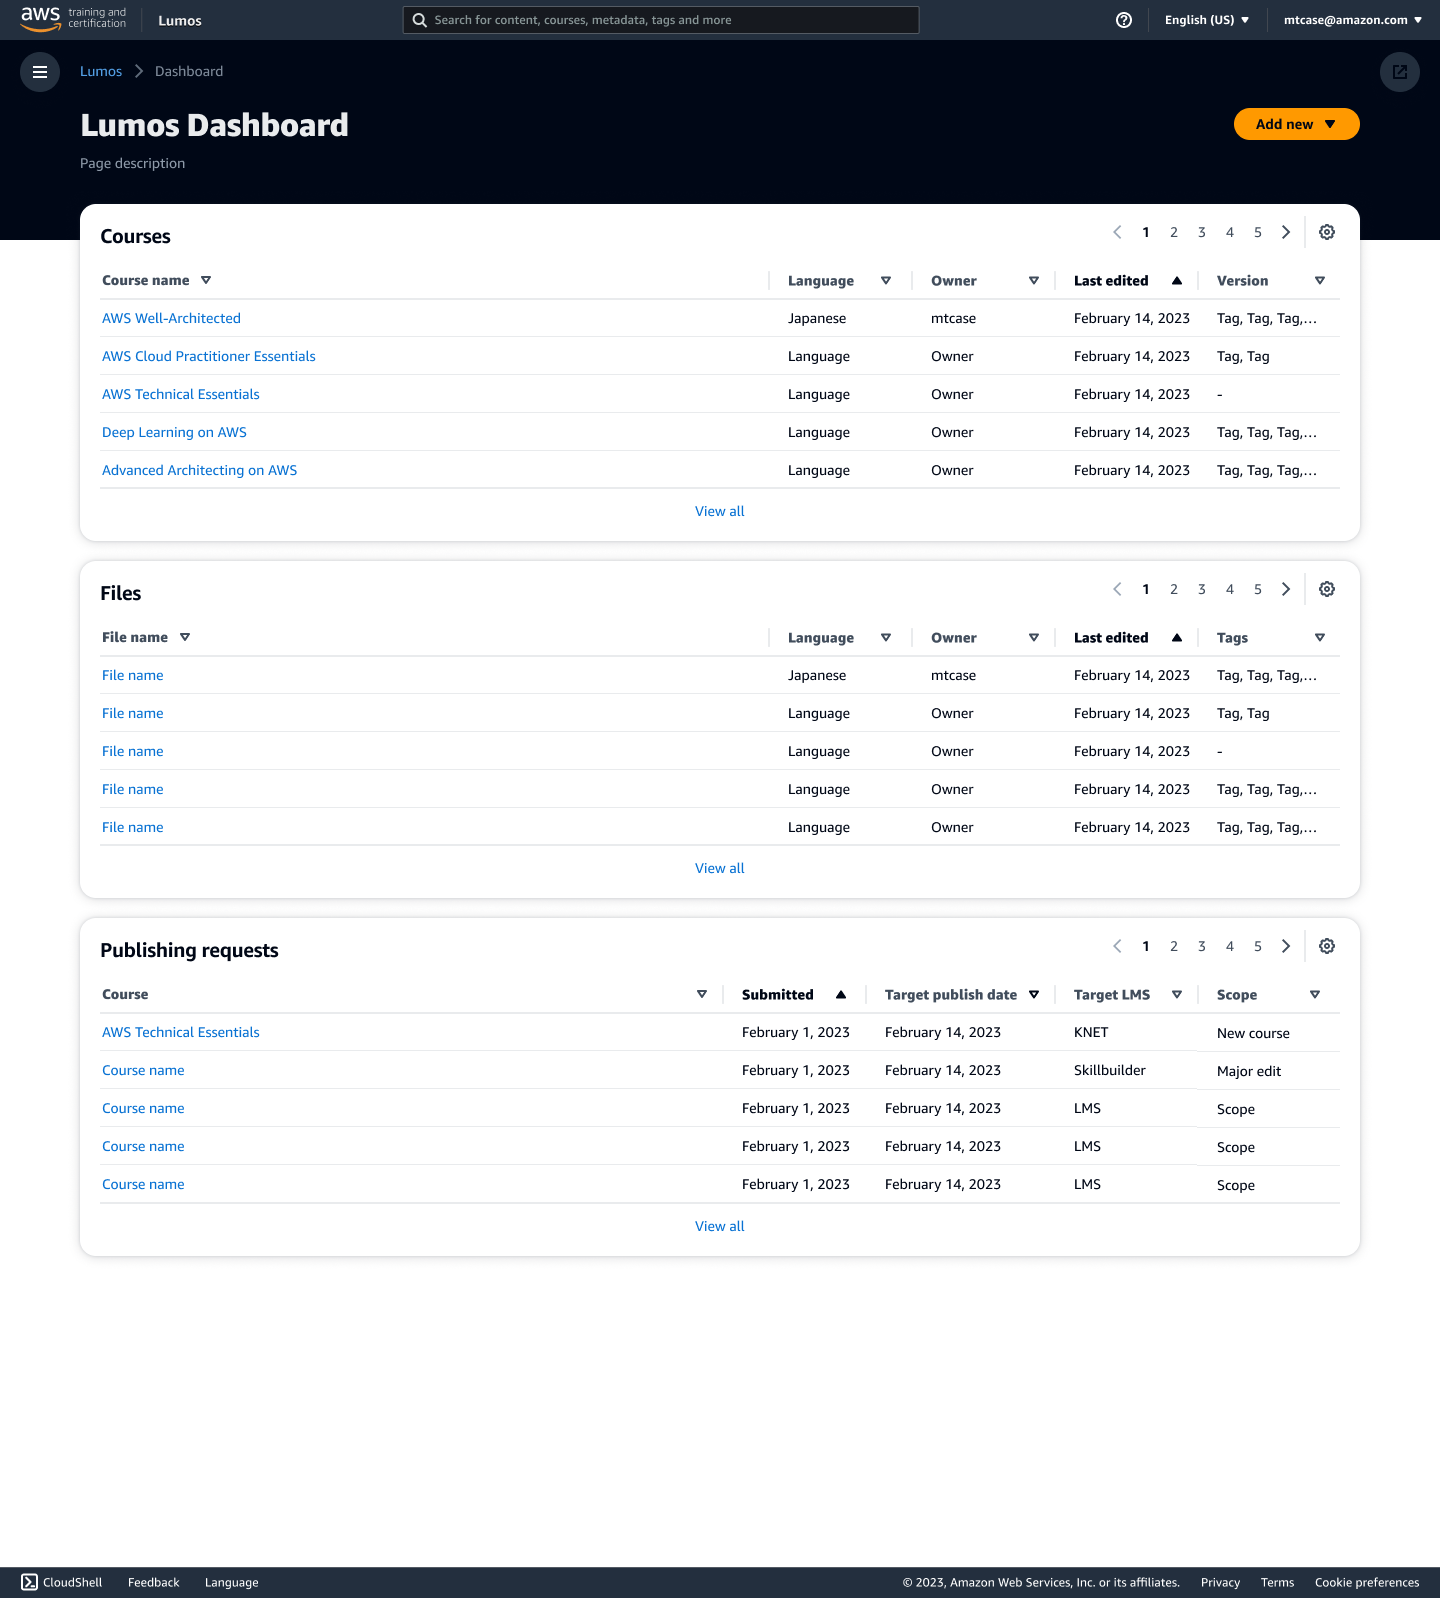This screenshot has height=1598, width=1440.
Task: Open AWS Cloud Practitioner Essentials course
Action: tap(208, 356)
